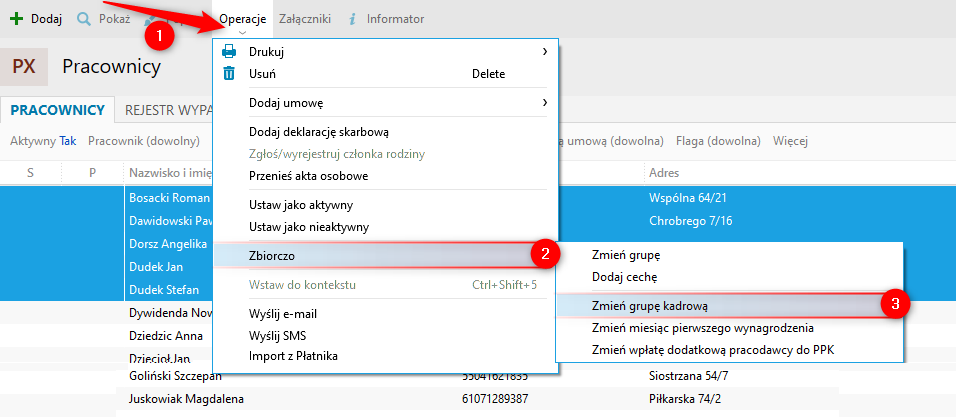This screenshot has width=956, height=417.
Task: Expand the Dodaj umowę submenu arrow
Action: (544, 102)
